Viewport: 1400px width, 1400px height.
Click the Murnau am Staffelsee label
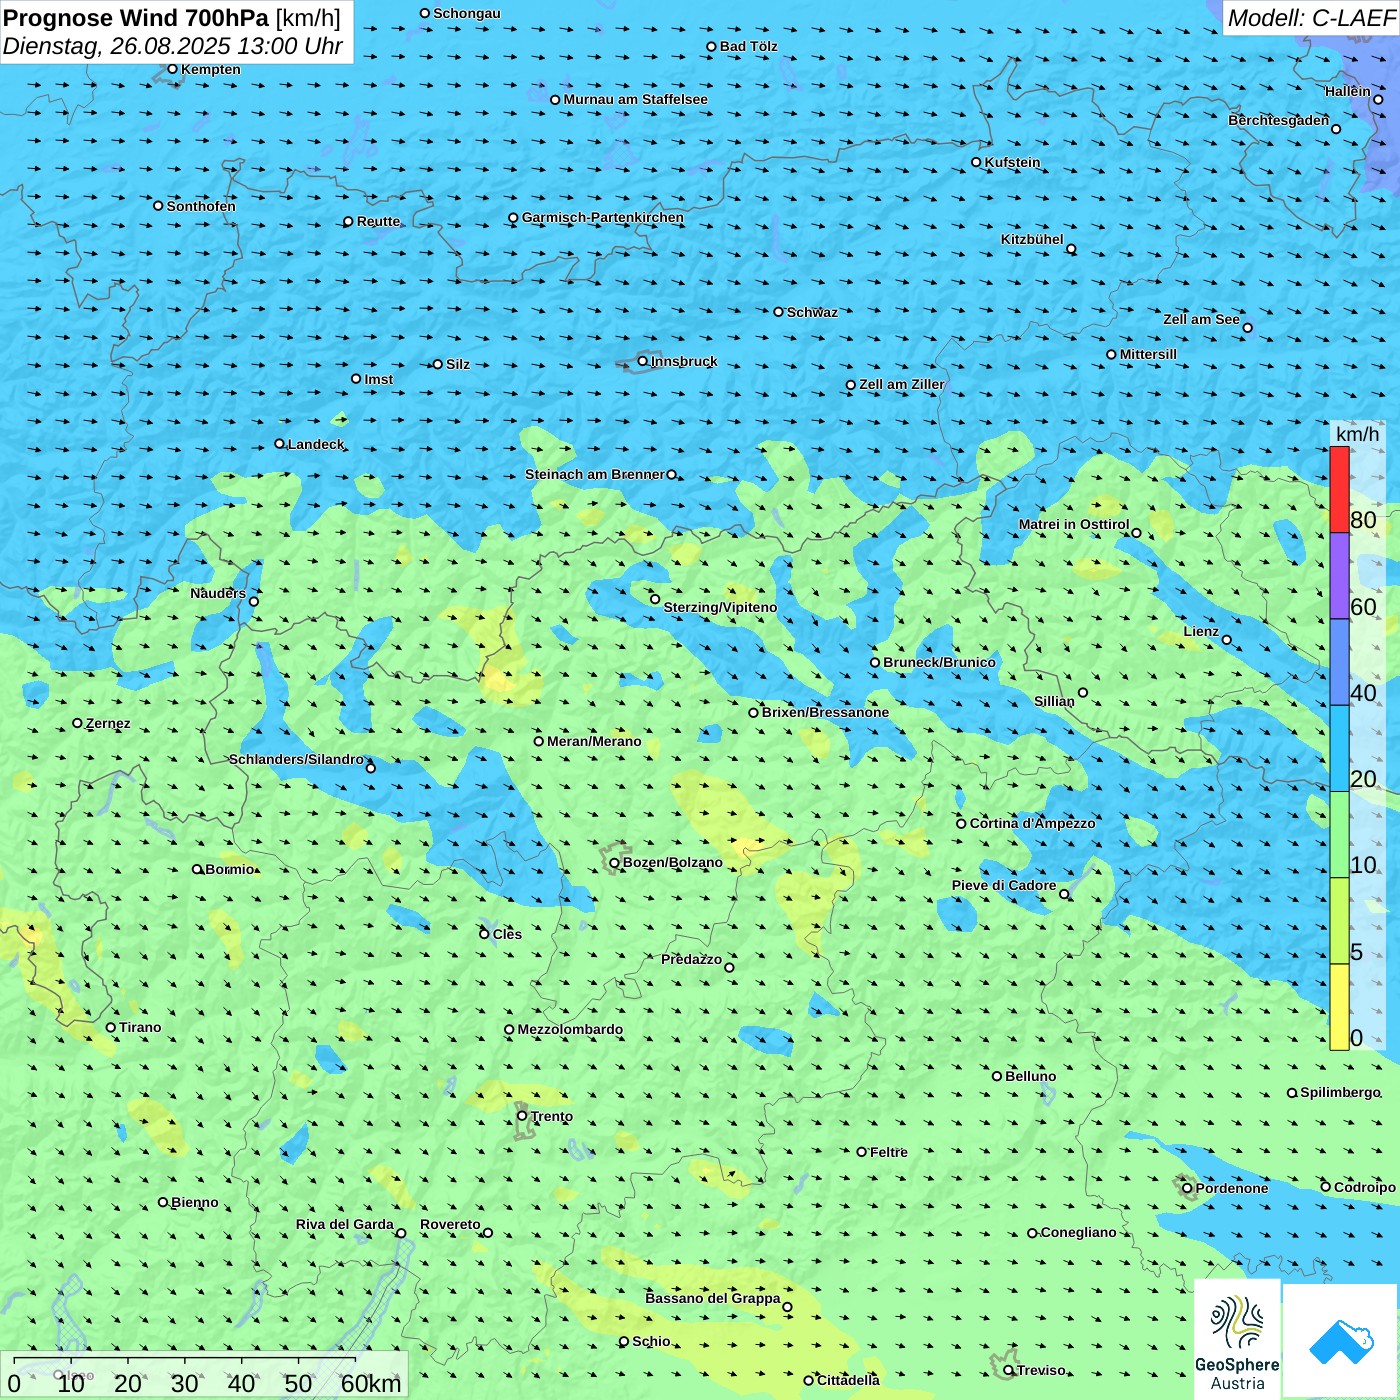tap(636, 99)
